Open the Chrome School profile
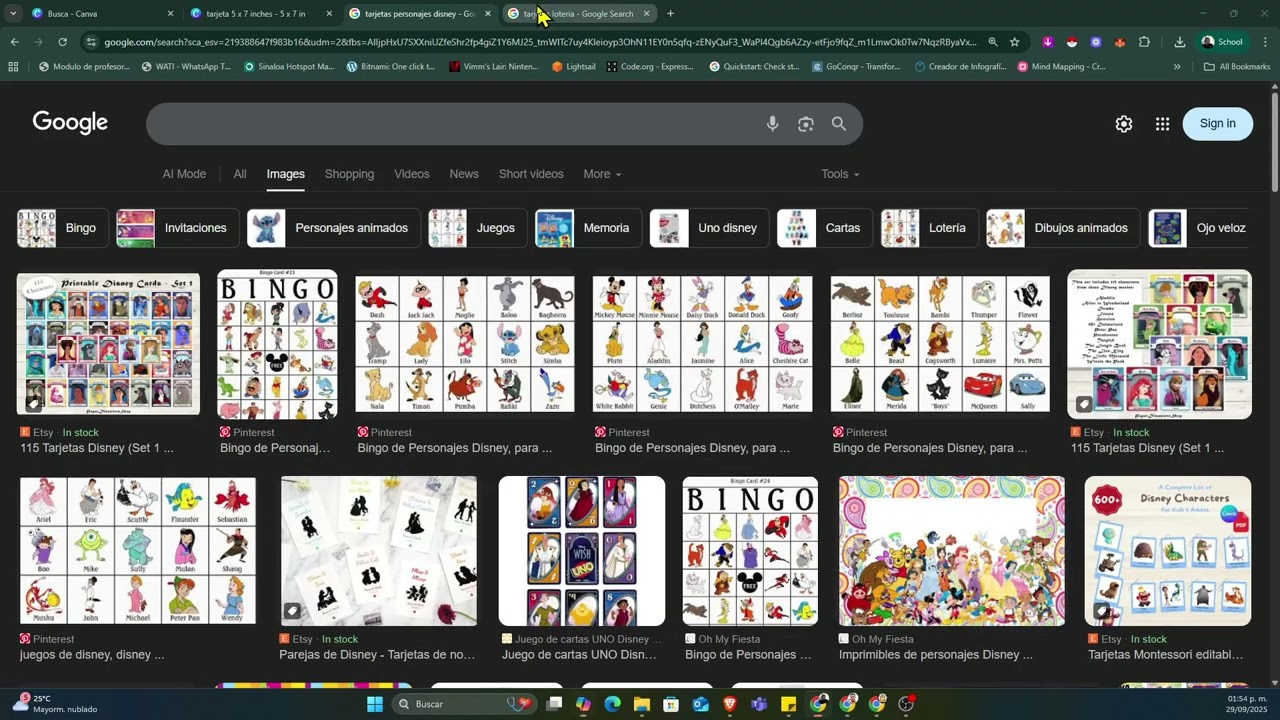This screenshot has width=1280, height=720. (1222, 42)
